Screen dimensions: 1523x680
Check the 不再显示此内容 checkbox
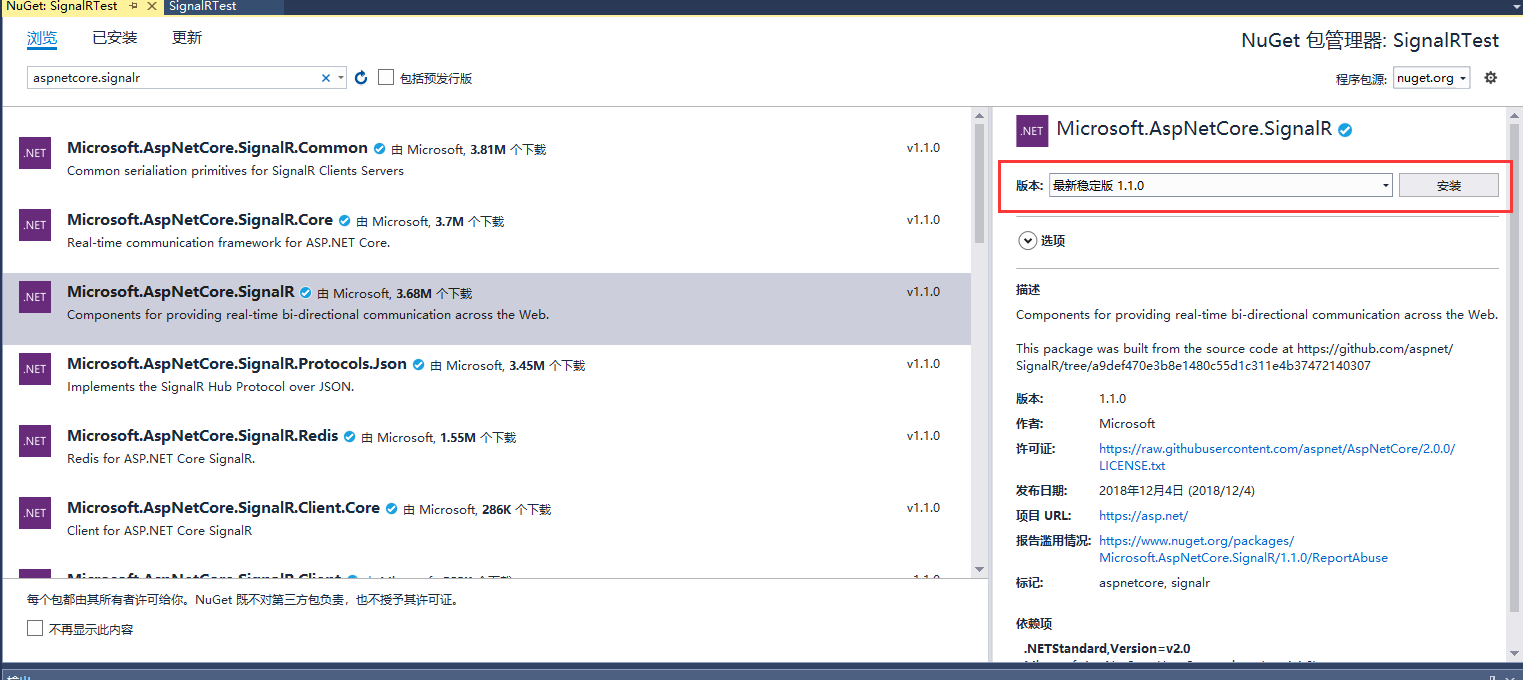(35, 628)
